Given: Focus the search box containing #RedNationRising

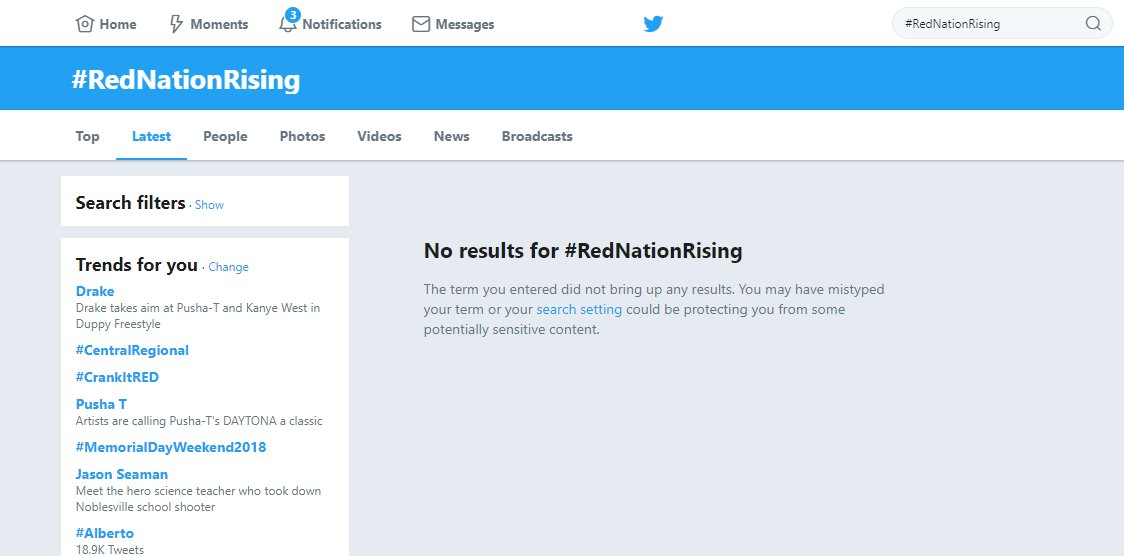Looking at the screenshot, I should (1002, 24).
